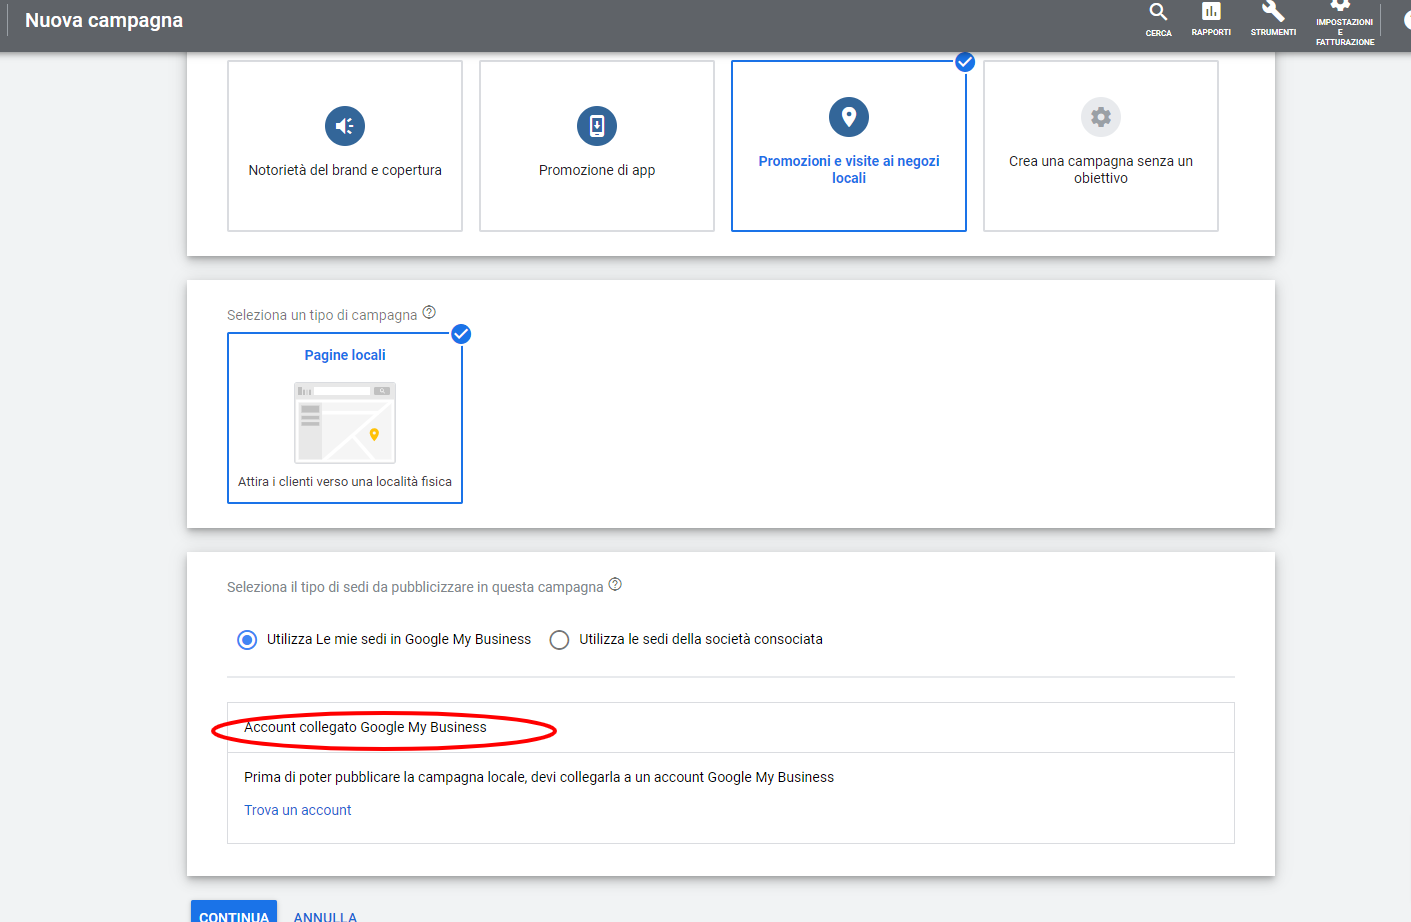Click the Trova un account link

tap(298, 810)
